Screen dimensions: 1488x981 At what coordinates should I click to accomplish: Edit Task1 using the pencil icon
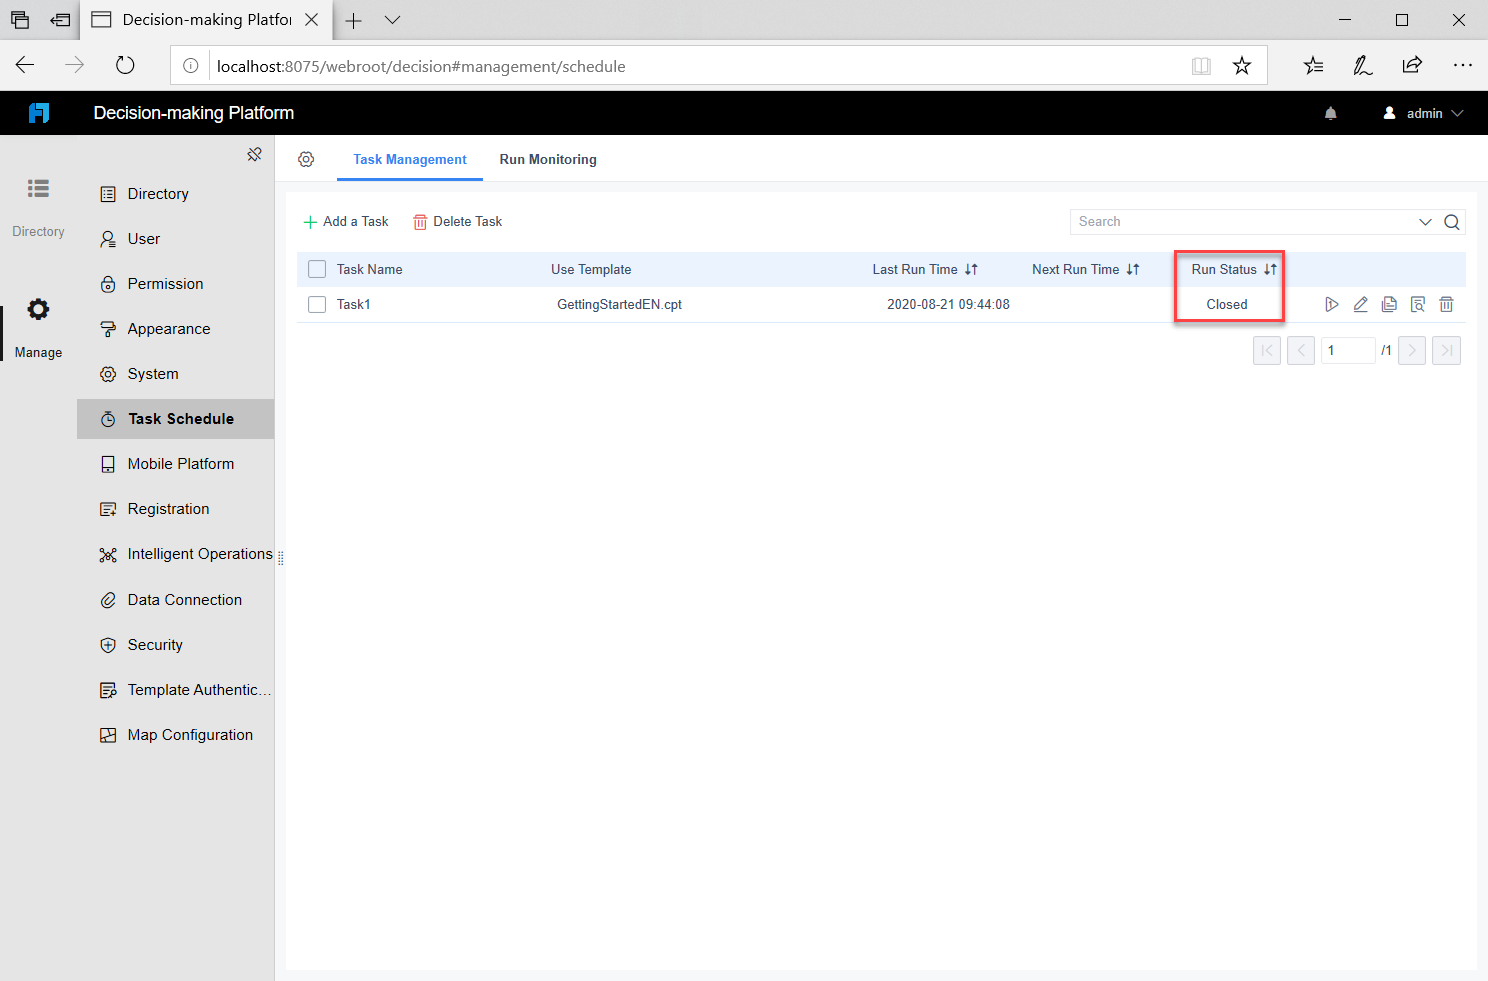[x=1360, y=304]
